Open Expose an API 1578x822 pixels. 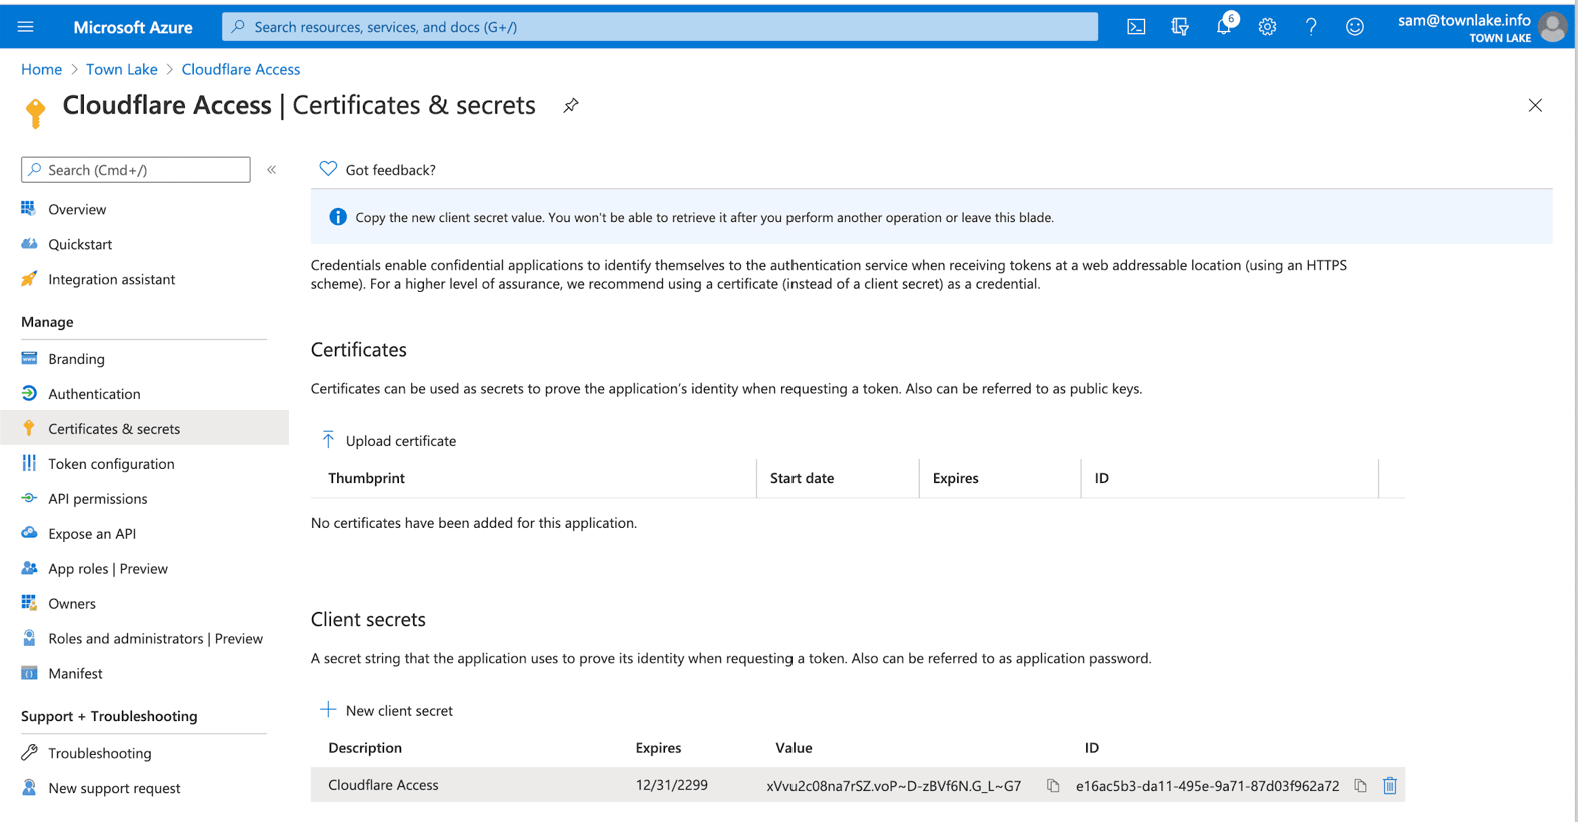(92, 534)
